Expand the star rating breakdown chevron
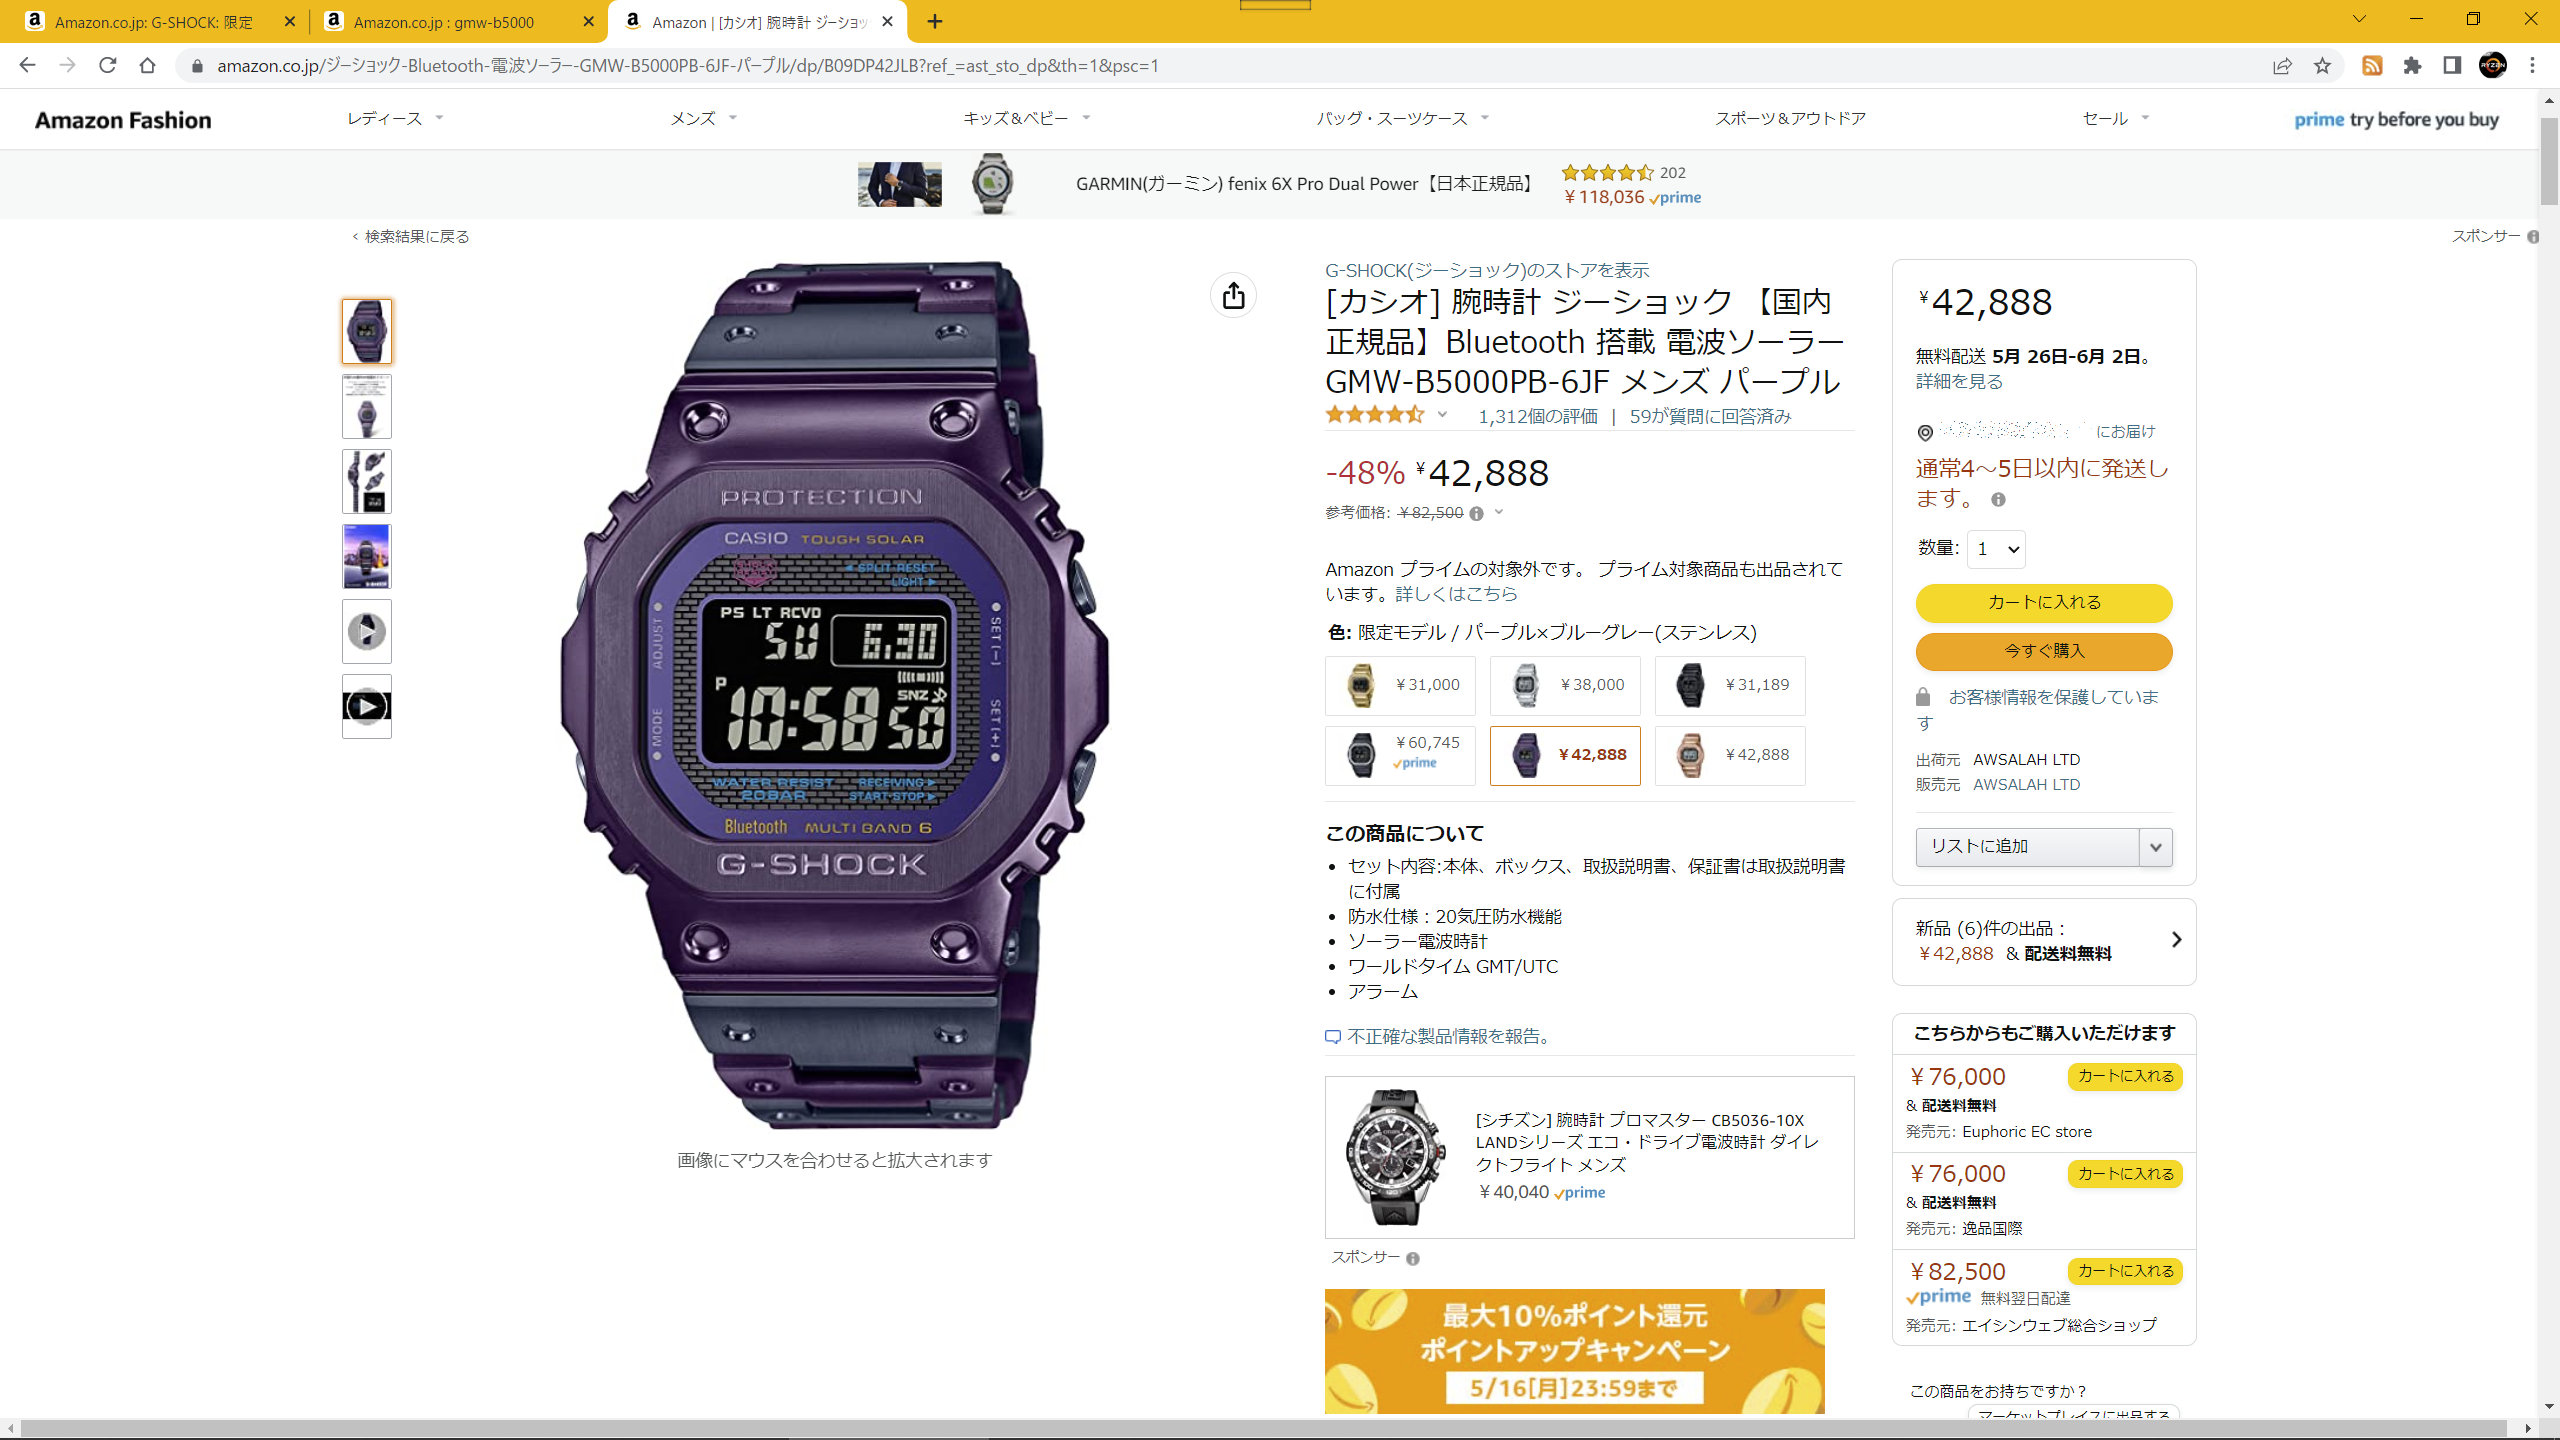The image size is (2560, 1440). 1442,415
